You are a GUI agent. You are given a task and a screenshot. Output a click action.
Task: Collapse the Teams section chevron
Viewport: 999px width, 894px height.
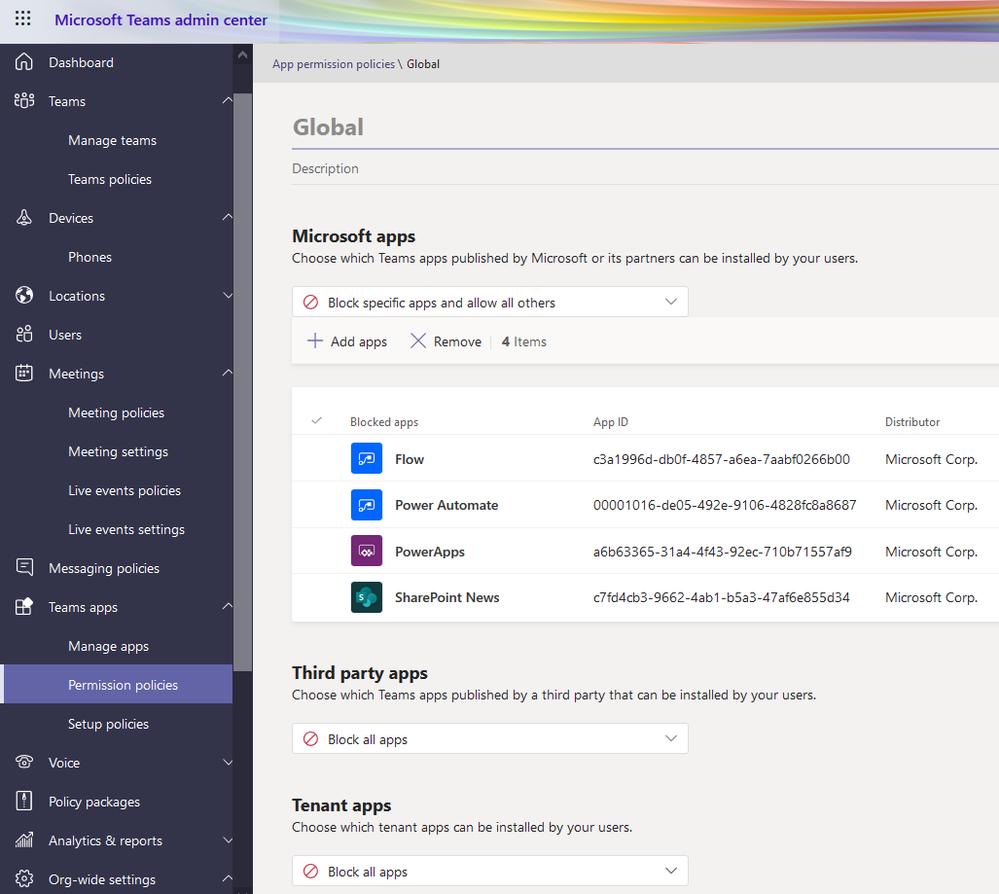tap(227, 100)
